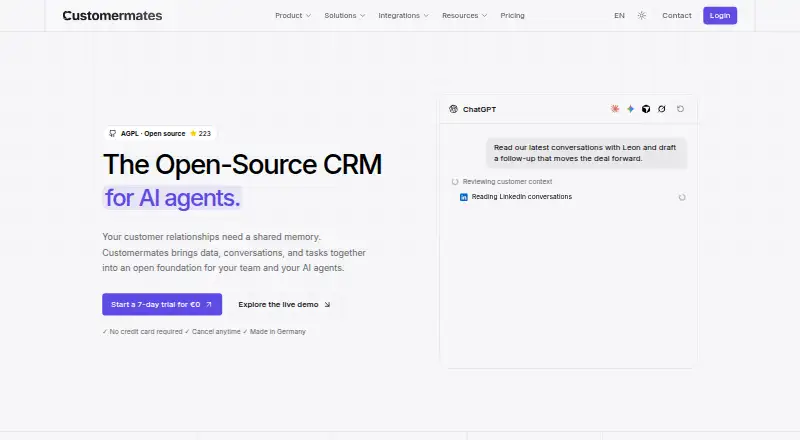Viewport: 800px width, 440px height.
Task: Expand the Resources dropdown chevron
Action: pyautogui.click(x=484, y=16)
